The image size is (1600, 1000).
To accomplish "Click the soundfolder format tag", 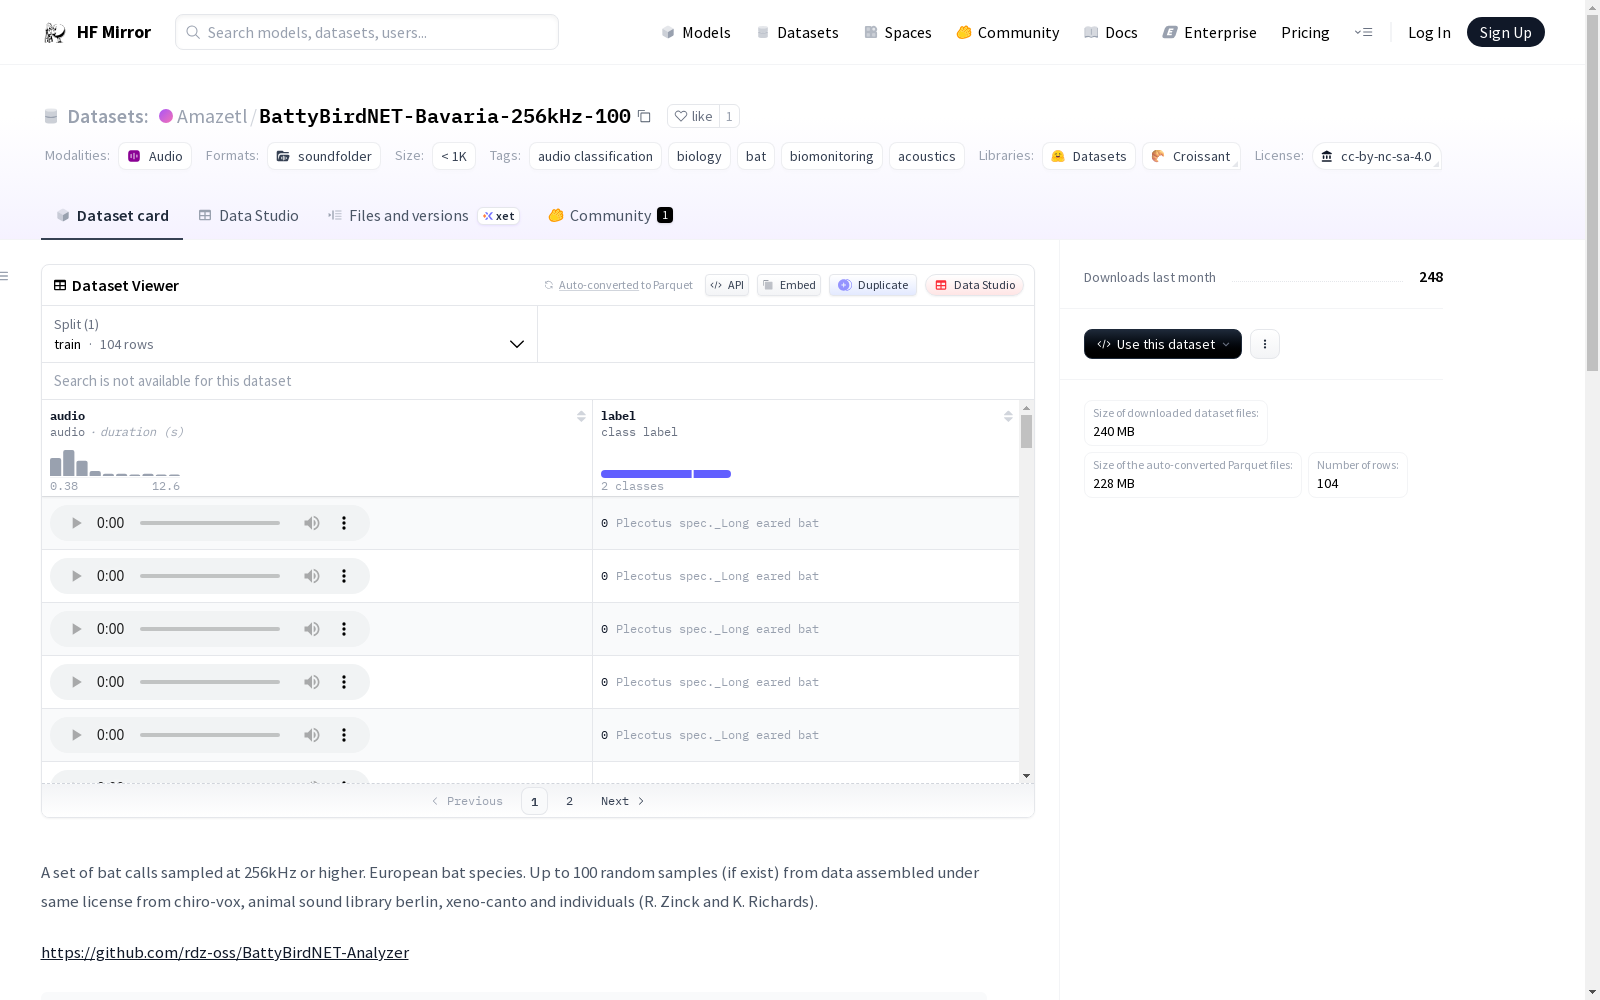I will click(x=324, y=156).
